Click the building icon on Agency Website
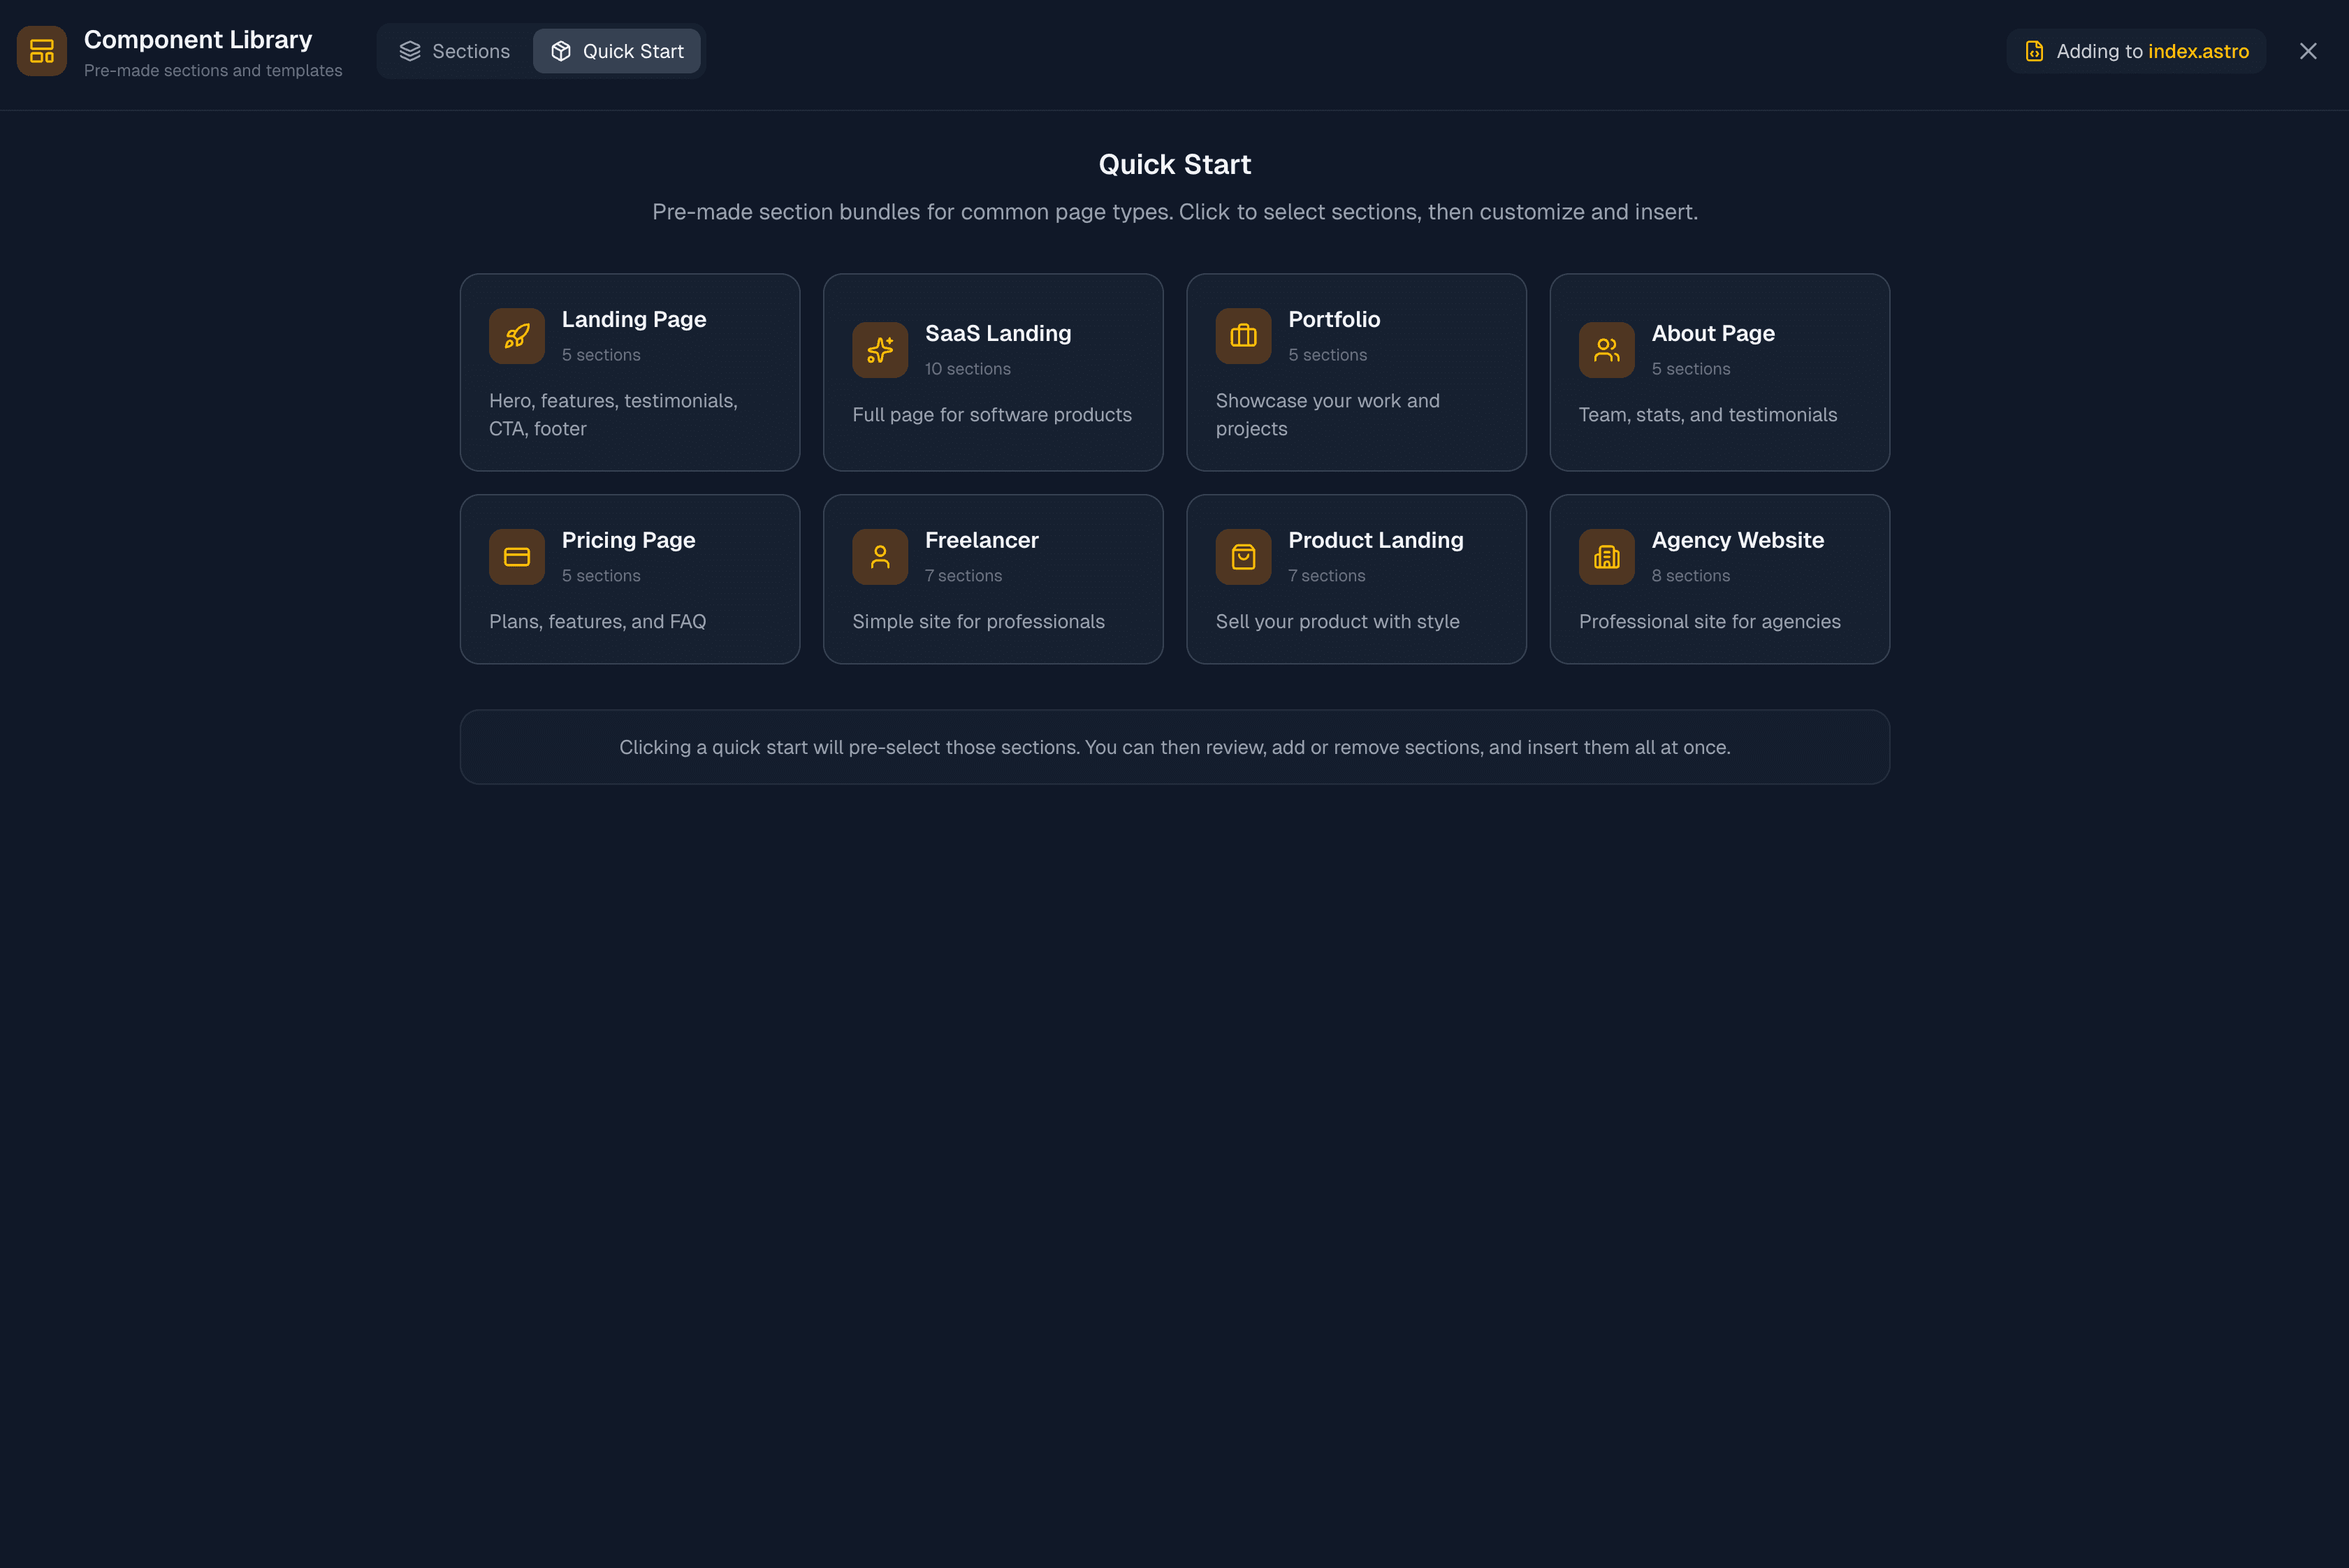 tap(1605, 557)
